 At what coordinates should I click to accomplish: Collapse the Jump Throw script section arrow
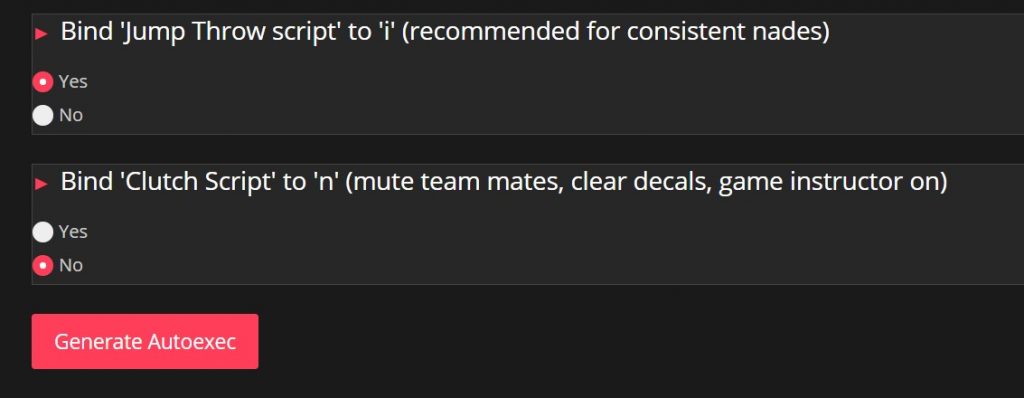42,34
